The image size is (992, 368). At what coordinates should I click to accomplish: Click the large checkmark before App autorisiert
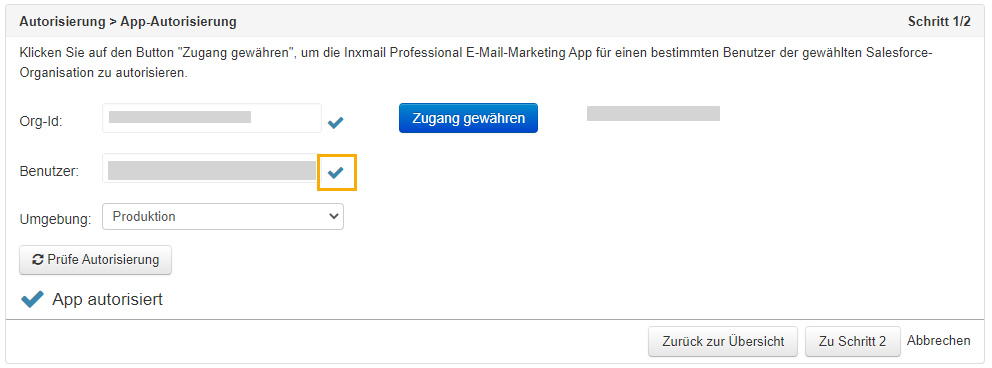pos(32,299)
